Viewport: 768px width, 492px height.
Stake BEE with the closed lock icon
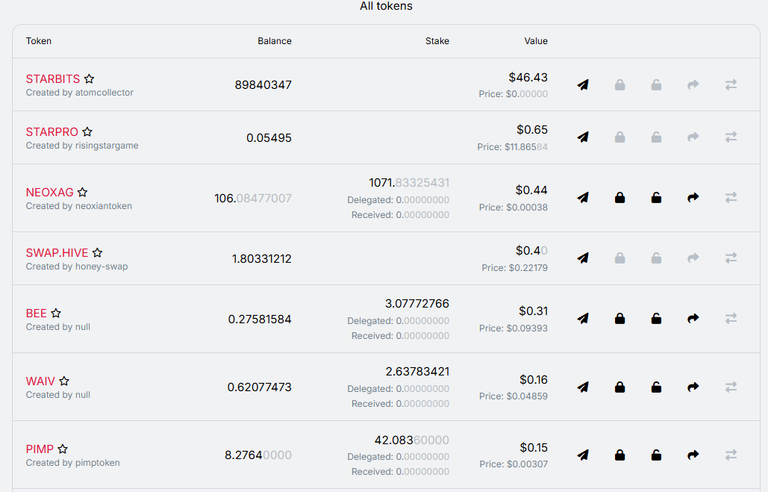620,319
